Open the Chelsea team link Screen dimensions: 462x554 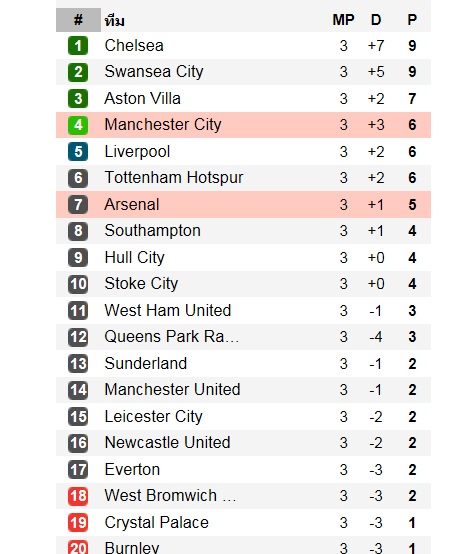(134, 46)
